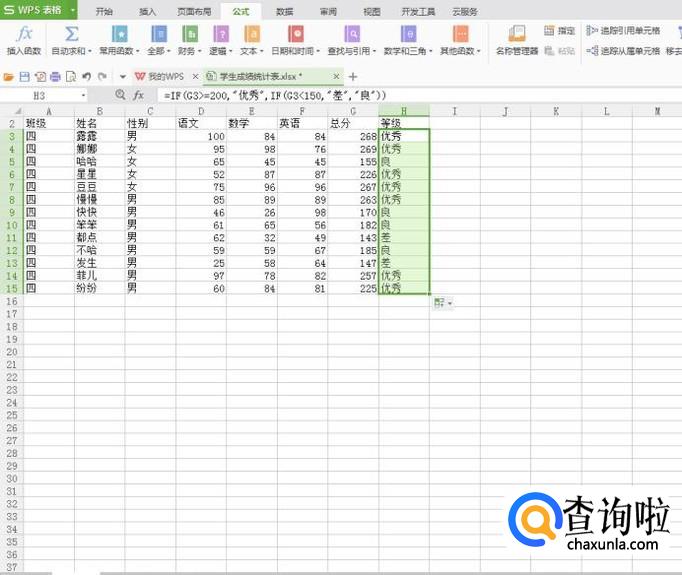Switch to the 数据 (Data) tab
Image resolution: width=682 pixels, height=575 pixels.
coord(284,12)
